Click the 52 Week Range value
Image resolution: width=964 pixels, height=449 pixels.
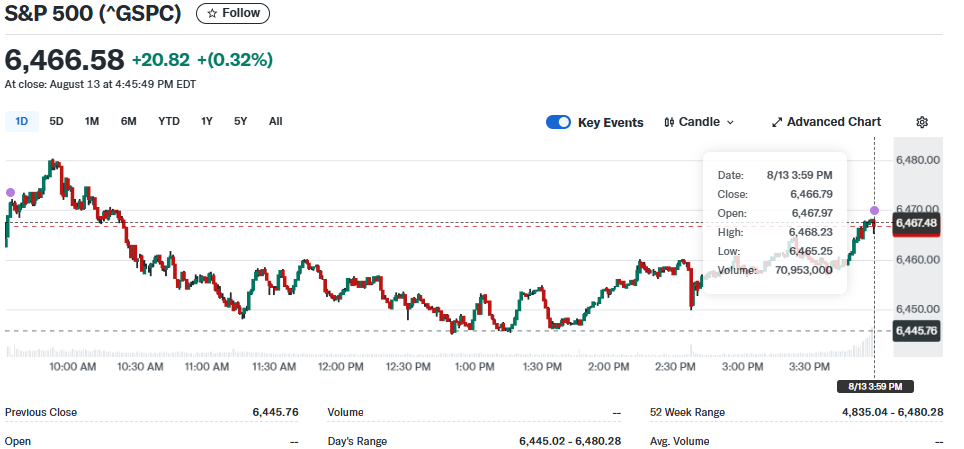[x=892, y=412]
